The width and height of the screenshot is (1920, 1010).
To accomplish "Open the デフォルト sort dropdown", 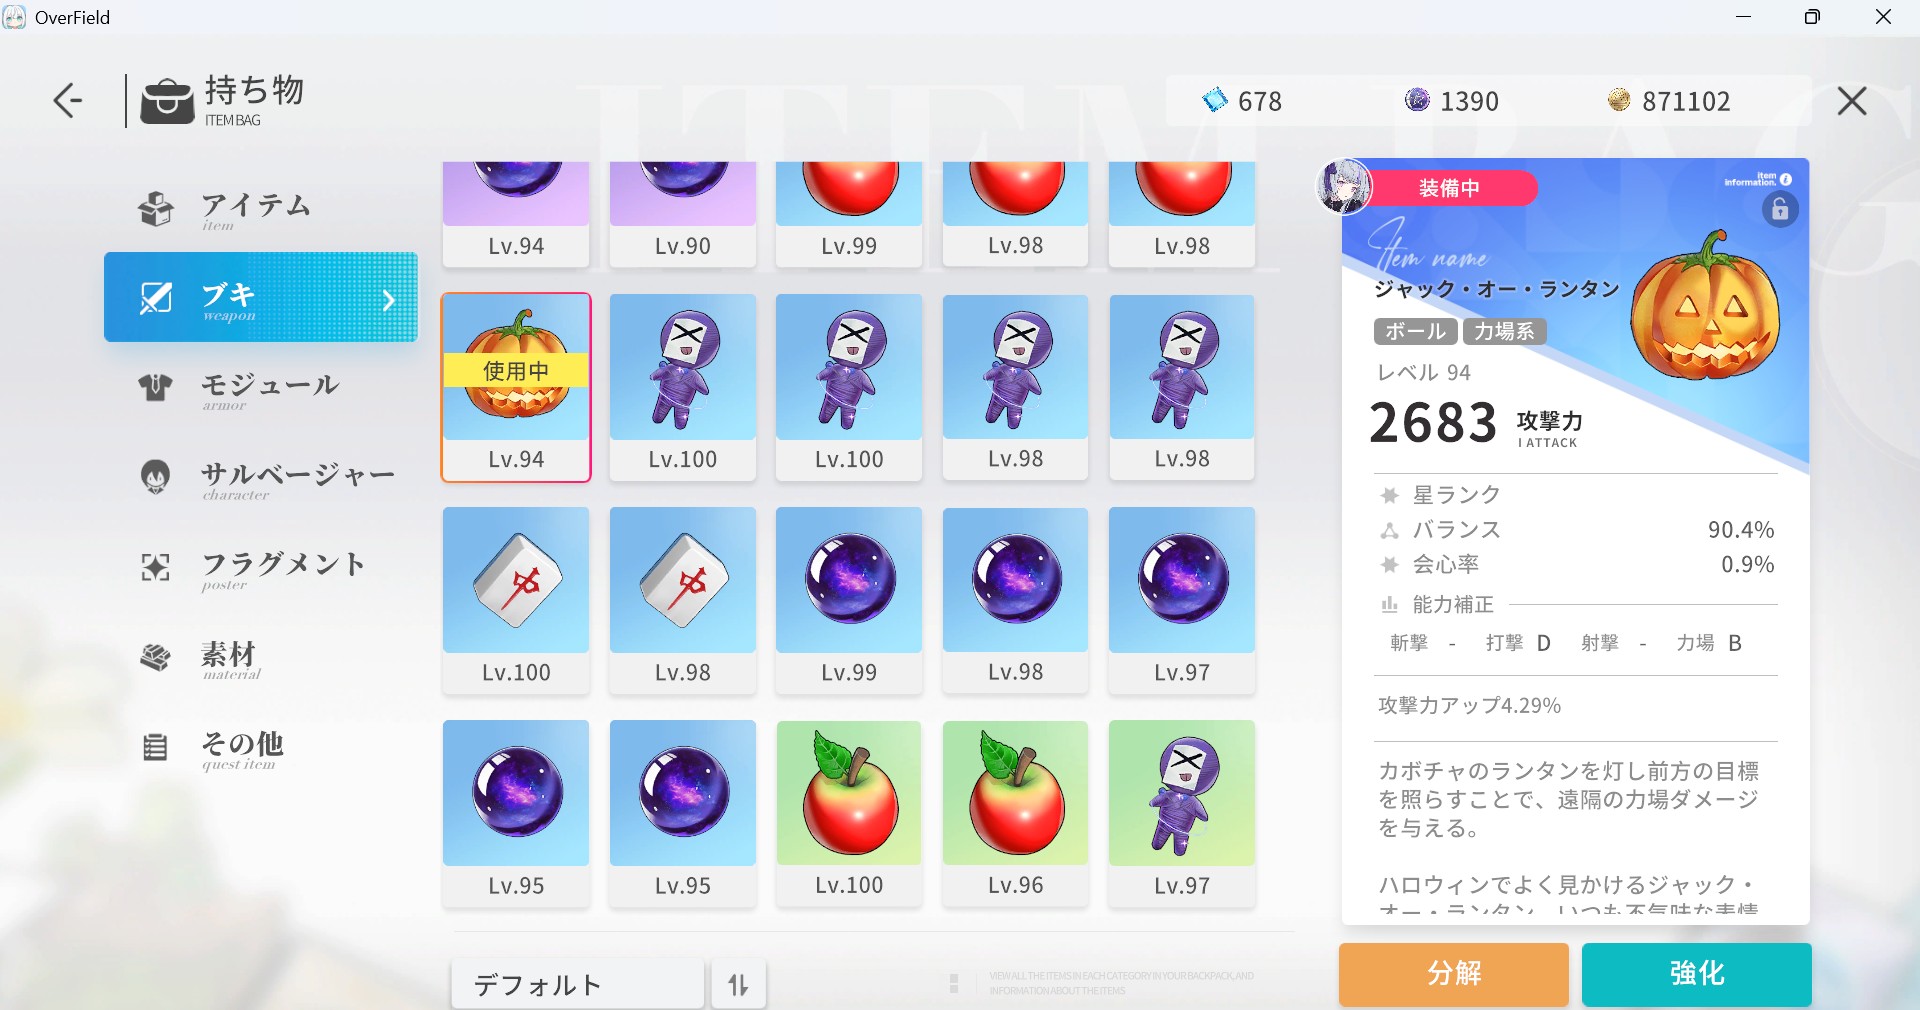I will (578, 985).
